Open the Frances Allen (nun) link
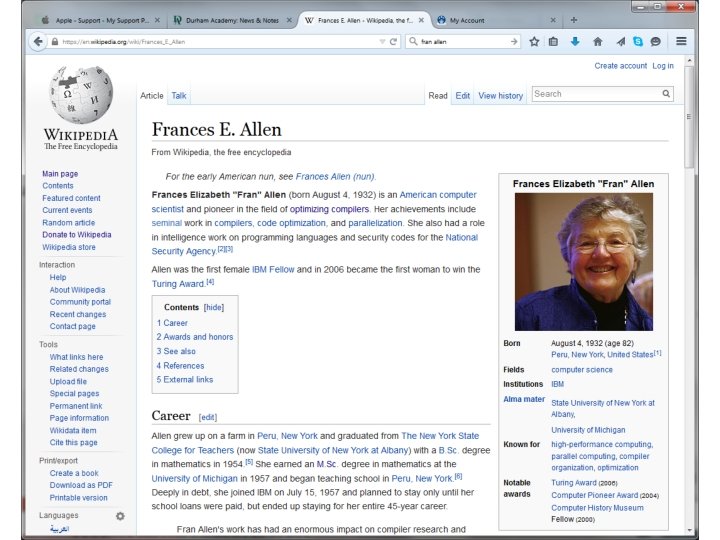 [x=335, y=176]
